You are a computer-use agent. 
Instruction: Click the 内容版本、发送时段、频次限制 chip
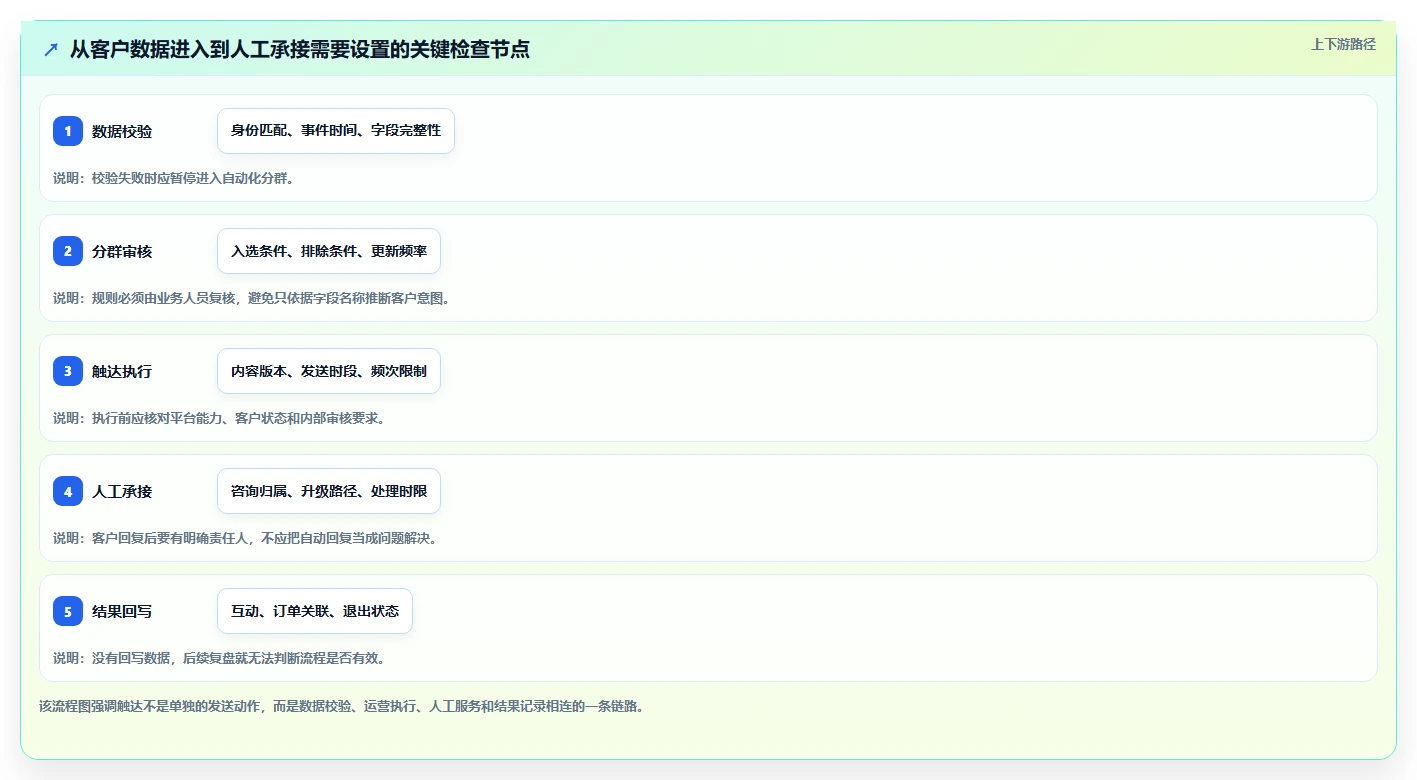329,371
